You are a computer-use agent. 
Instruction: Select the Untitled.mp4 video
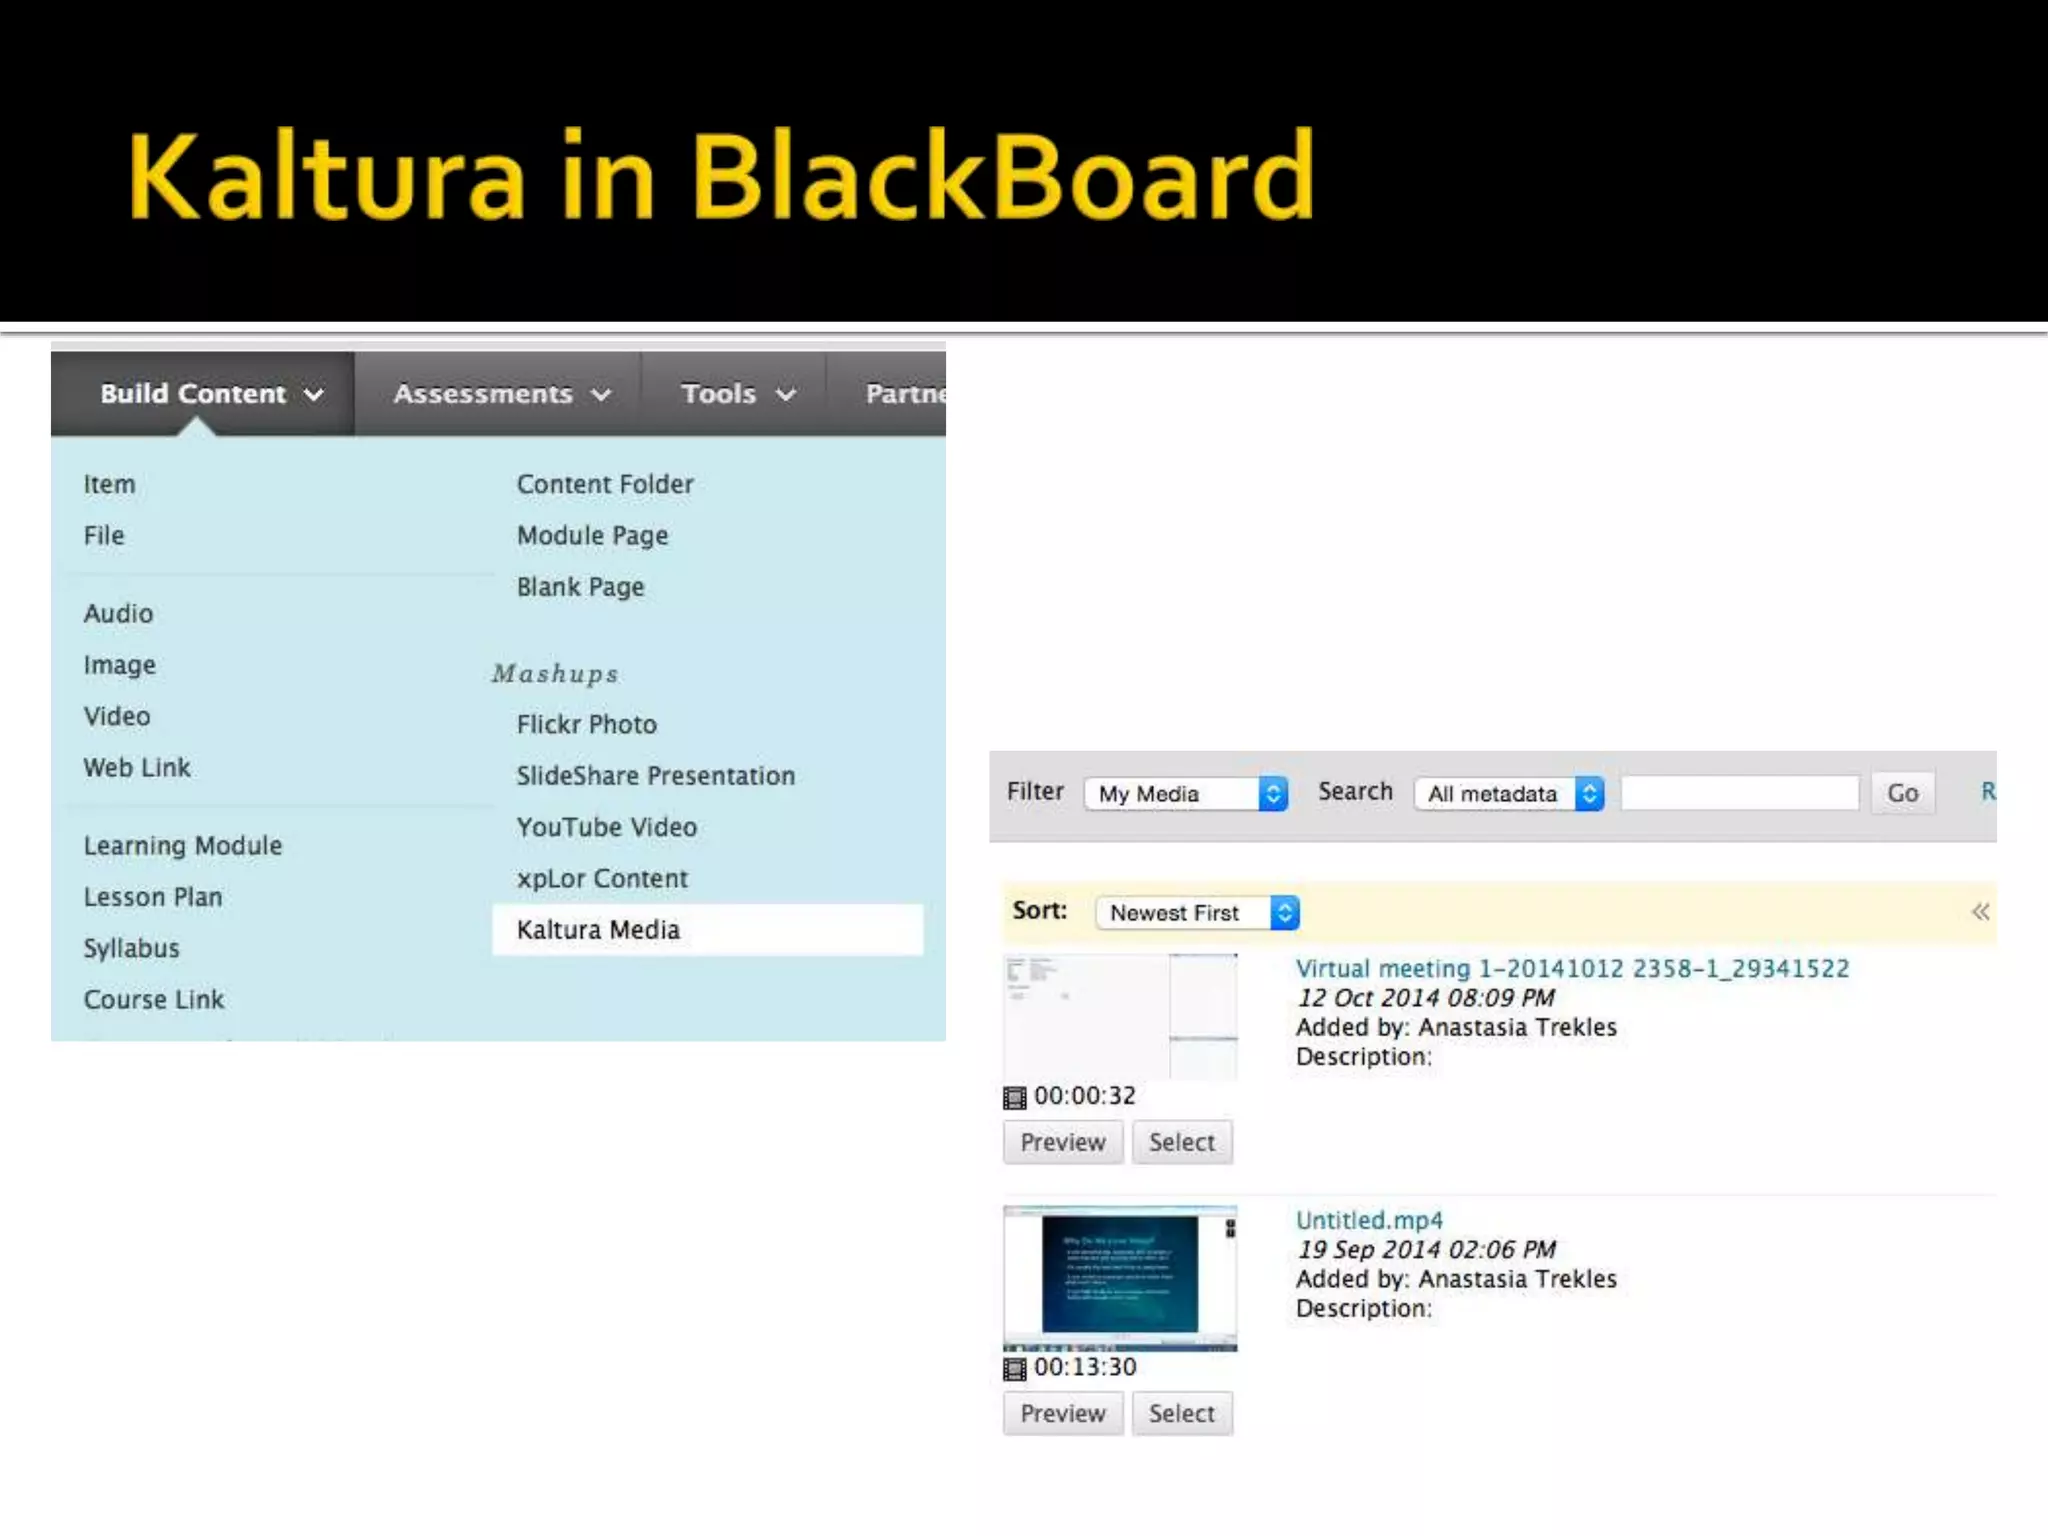pyautogui.click(x=1181, y=1414)
